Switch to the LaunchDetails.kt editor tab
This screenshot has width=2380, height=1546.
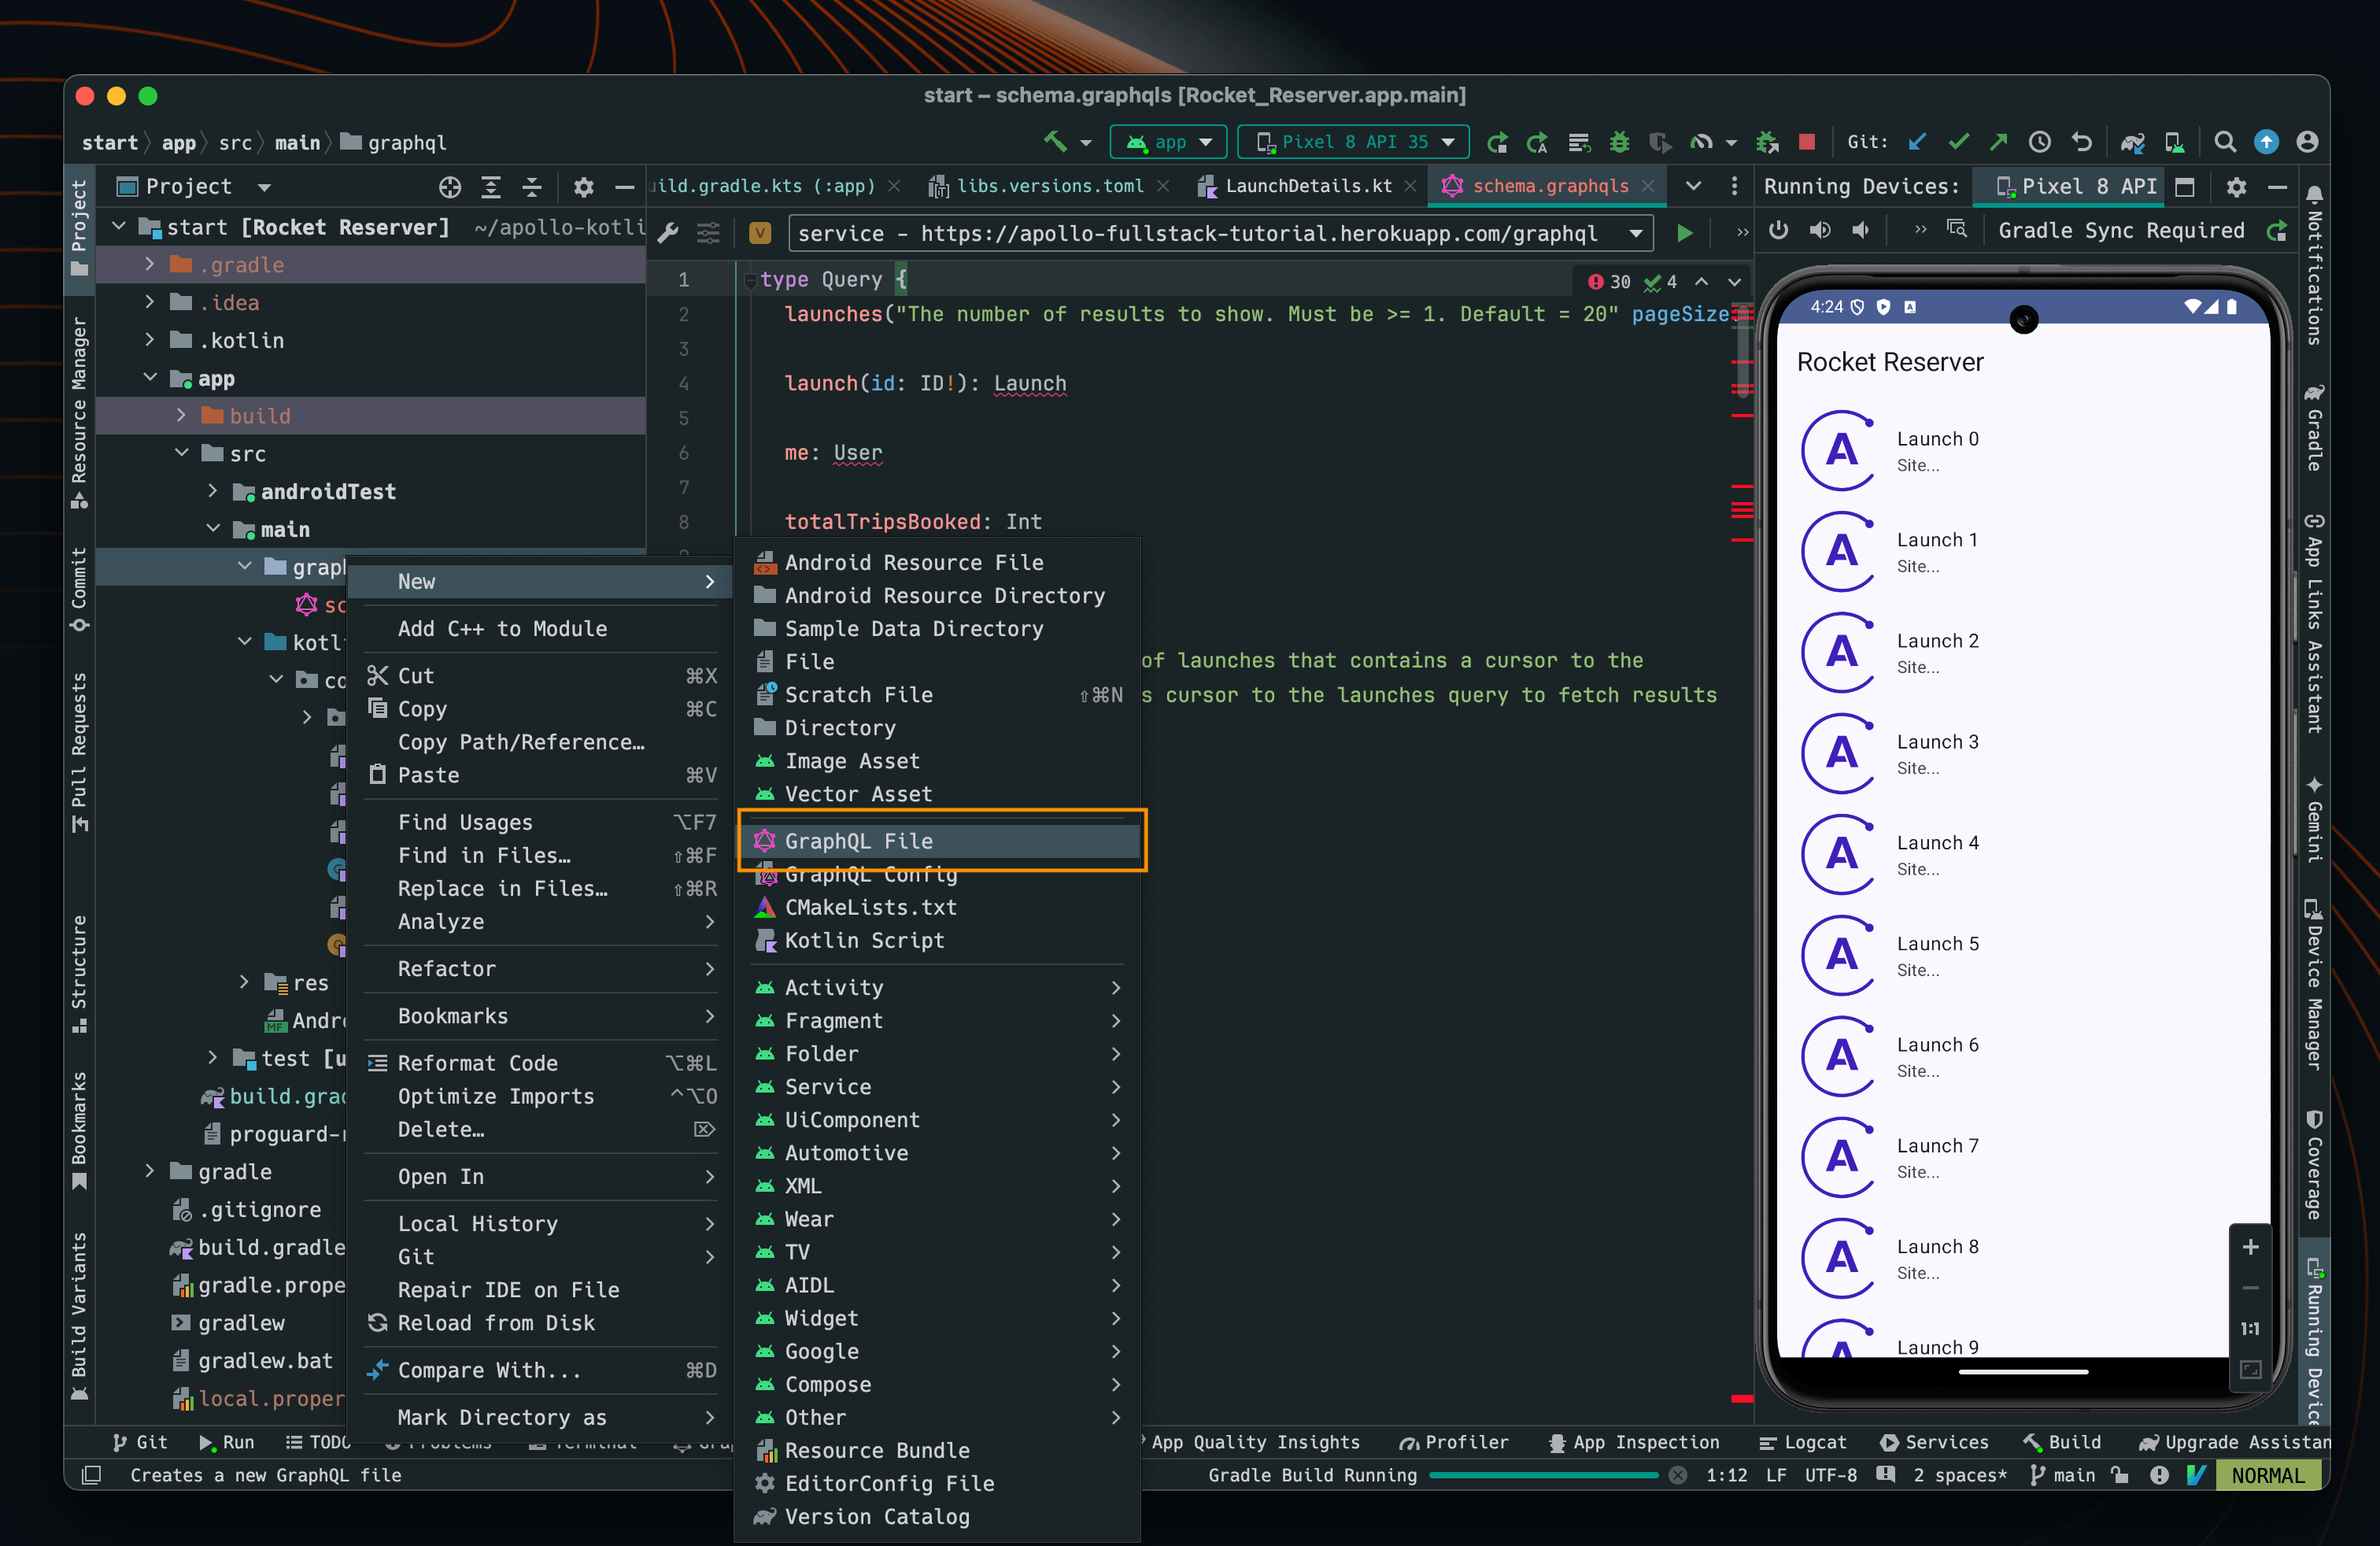click(1307, 186)
